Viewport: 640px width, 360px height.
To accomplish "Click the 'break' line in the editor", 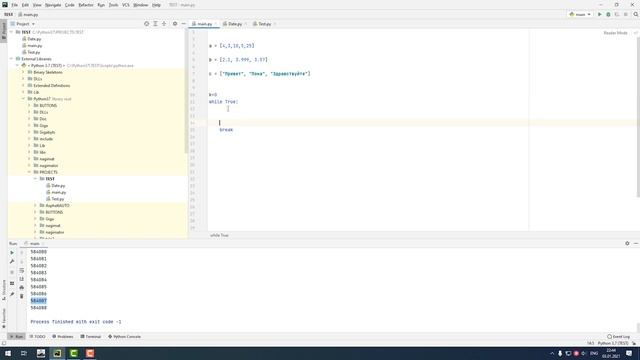I will (x=226, y=130).
